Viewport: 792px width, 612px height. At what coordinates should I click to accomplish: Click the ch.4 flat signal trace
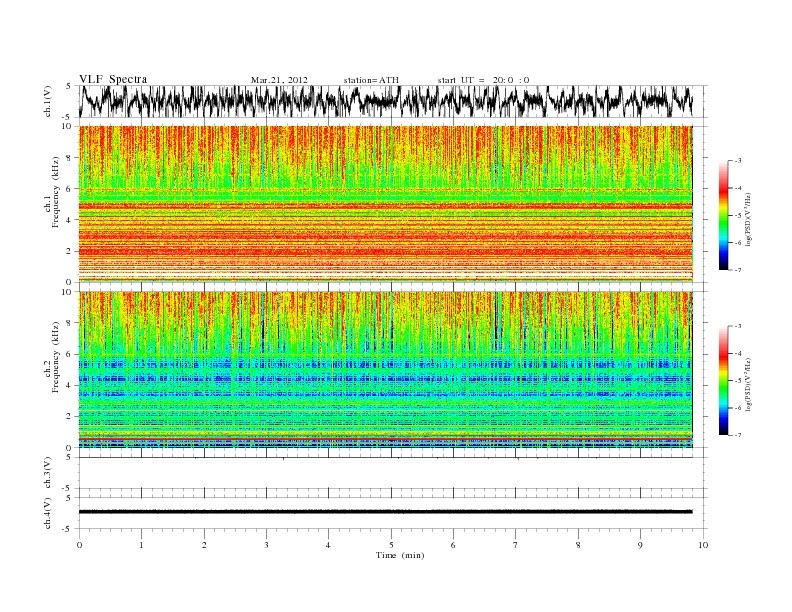(x=385, y=512)
